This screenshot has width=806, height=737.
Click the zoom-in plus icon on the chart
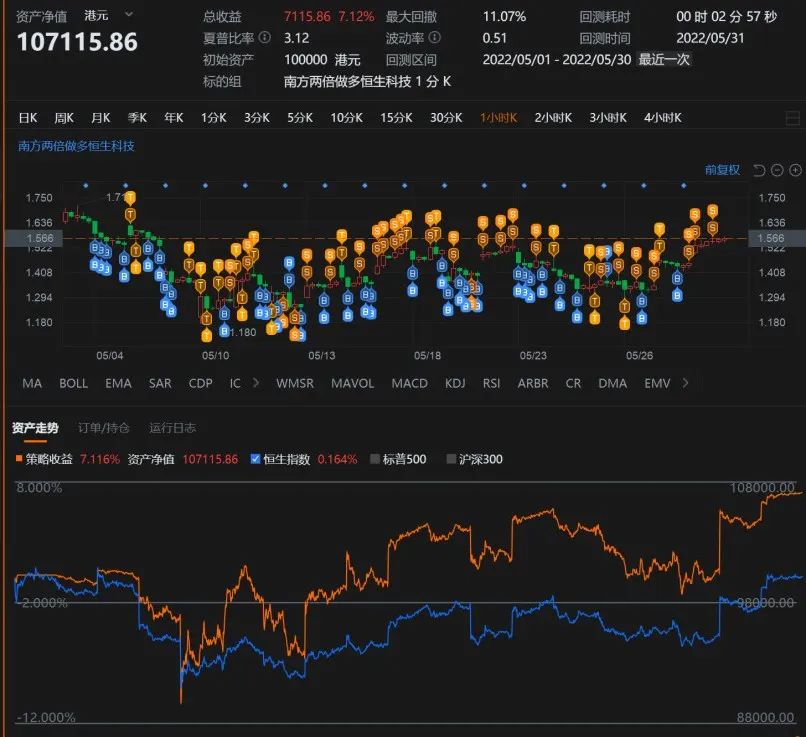pos(796,170)
